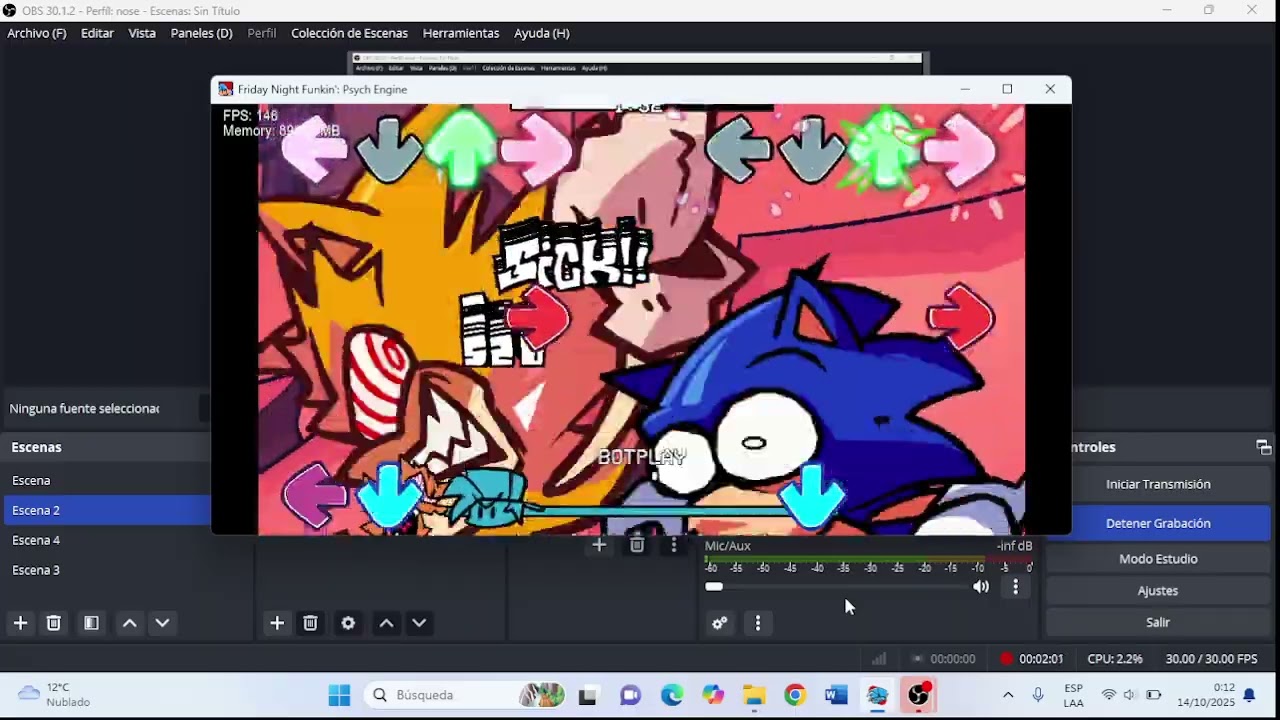
Task: Select scene Escena 4
Action: (106, 540)
